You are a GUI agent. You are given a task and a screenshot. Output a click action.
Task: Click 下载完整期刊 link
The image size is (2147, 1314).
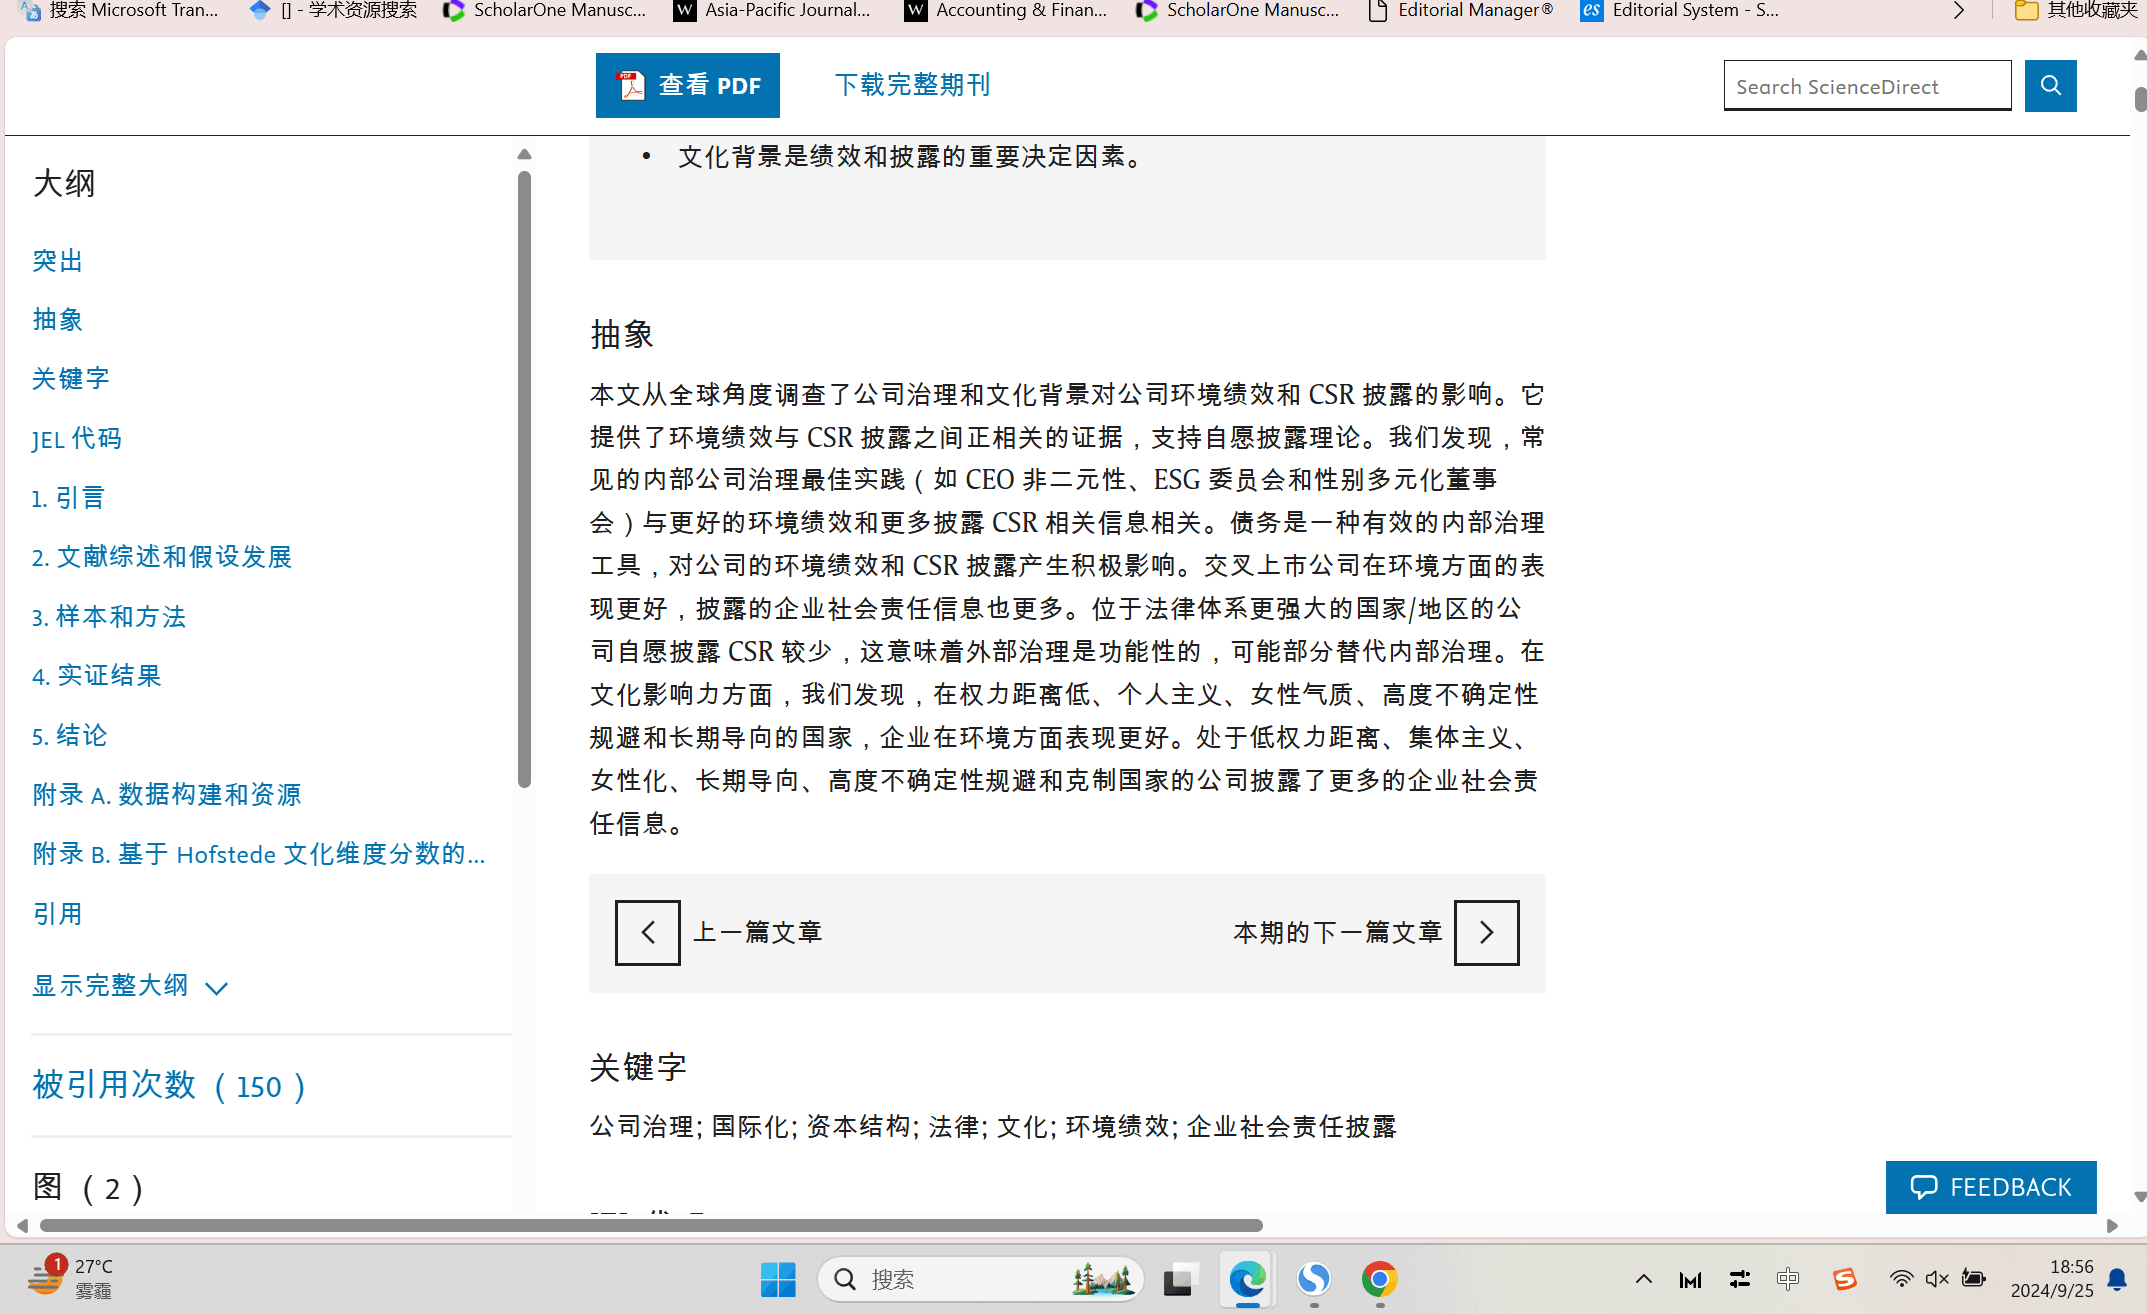[912, 85]
